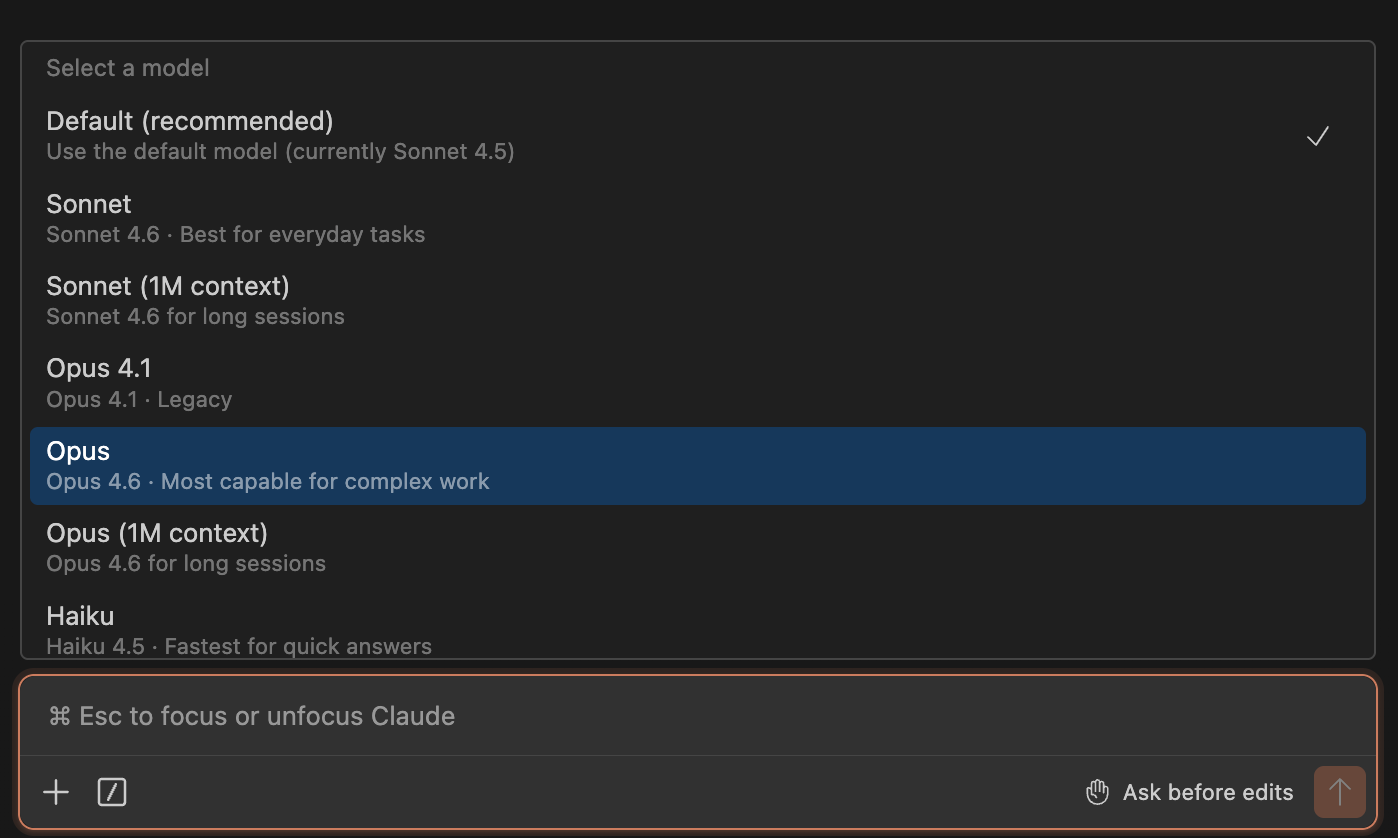The width and height of the screenshot is (1398, 838).
Task: Click the plus attachment icon
Action: pyautogui.click(x=56, y=791)
